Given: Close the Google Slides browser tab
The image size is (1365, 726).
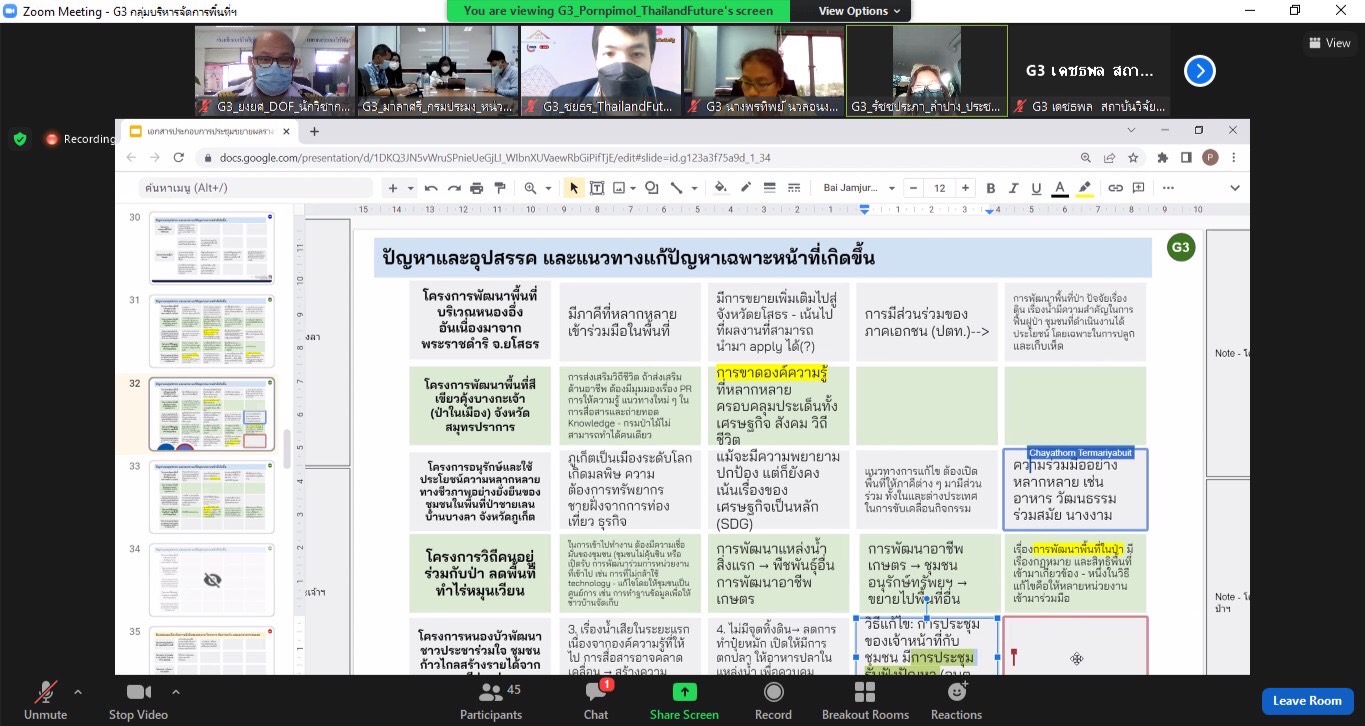Looking at the screenshot, I should pos(285,131).
